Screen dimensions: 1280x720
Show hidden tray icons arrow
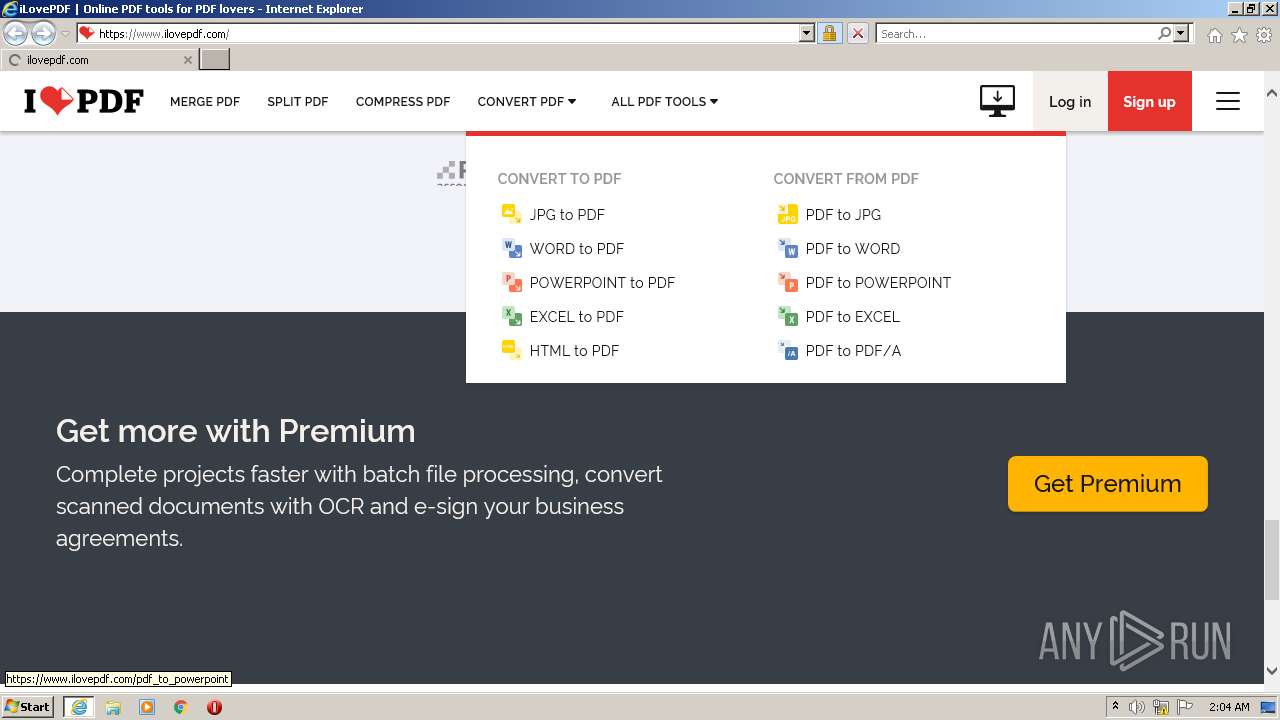[1116, 707]
